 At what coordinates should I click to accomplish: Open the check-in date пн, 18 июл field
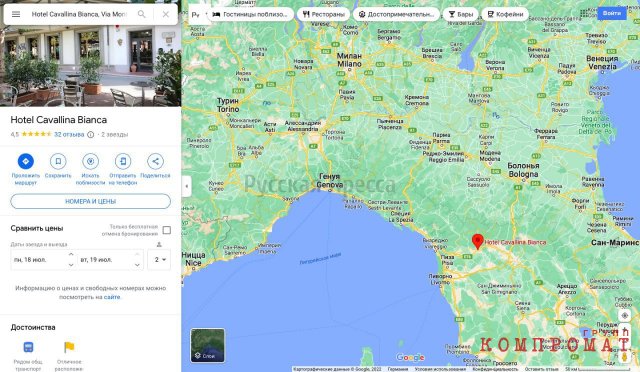point(44,260)
